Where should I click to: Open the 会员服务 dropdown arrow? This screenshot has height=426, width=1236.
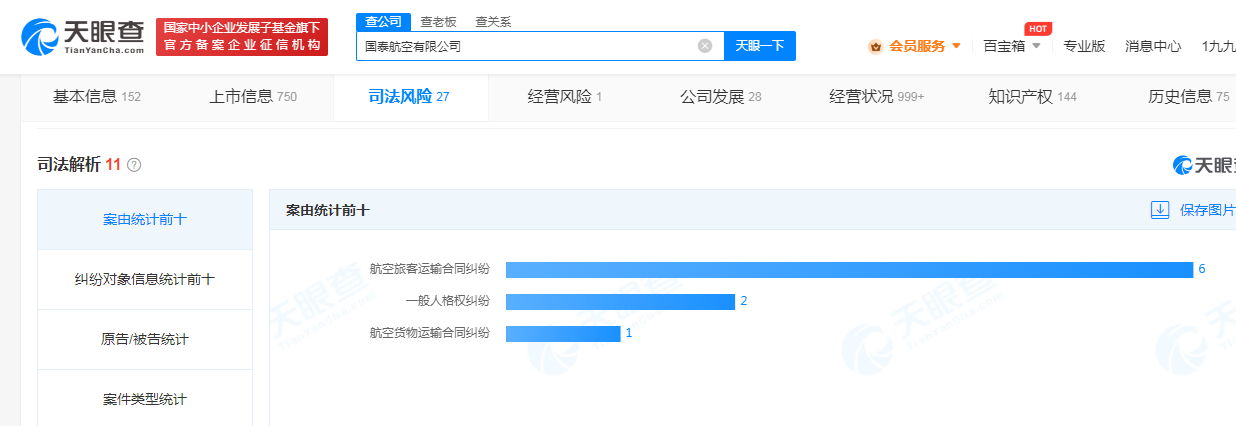pyautogui.click(x=957, y=46)
